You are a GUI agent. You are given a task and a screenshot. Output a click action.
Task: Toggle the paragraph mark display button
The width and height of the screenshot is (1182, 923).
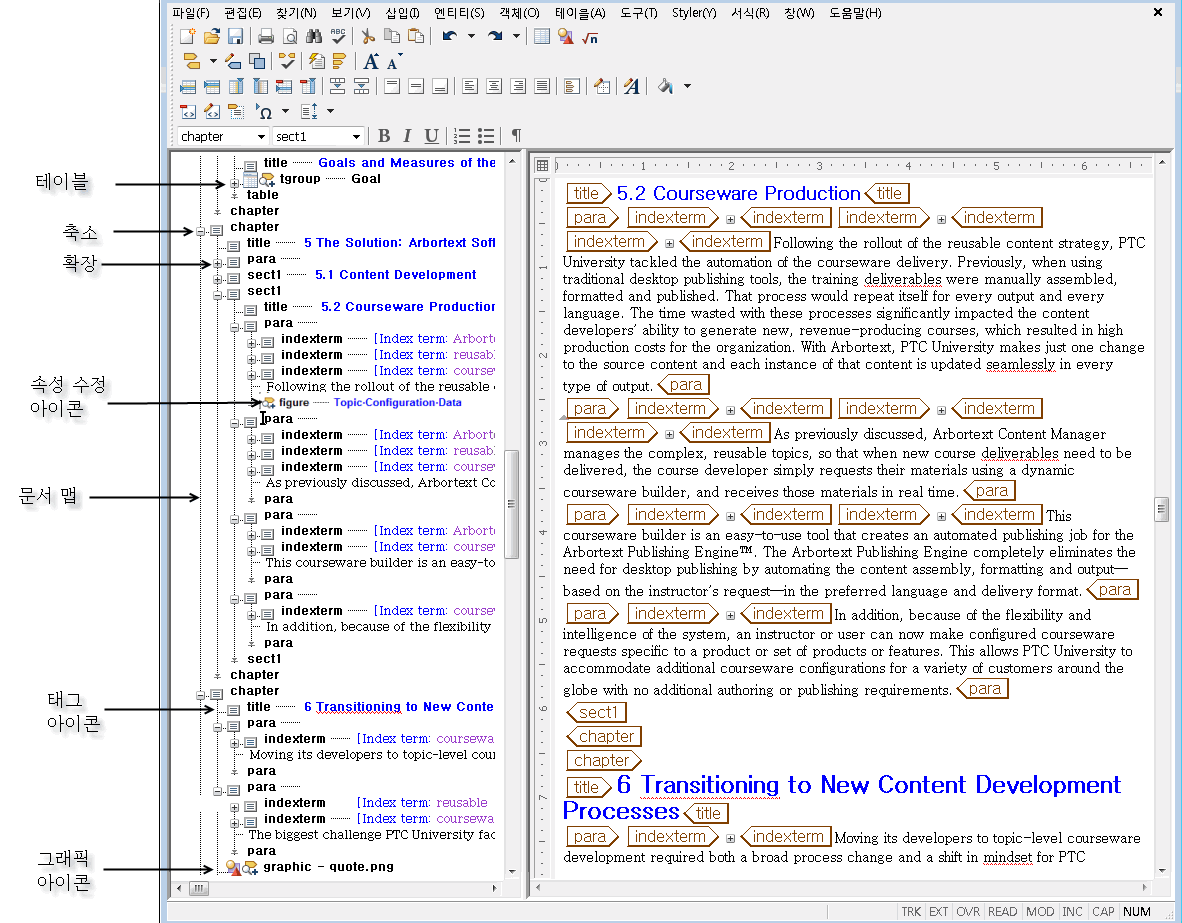(516, 136)
